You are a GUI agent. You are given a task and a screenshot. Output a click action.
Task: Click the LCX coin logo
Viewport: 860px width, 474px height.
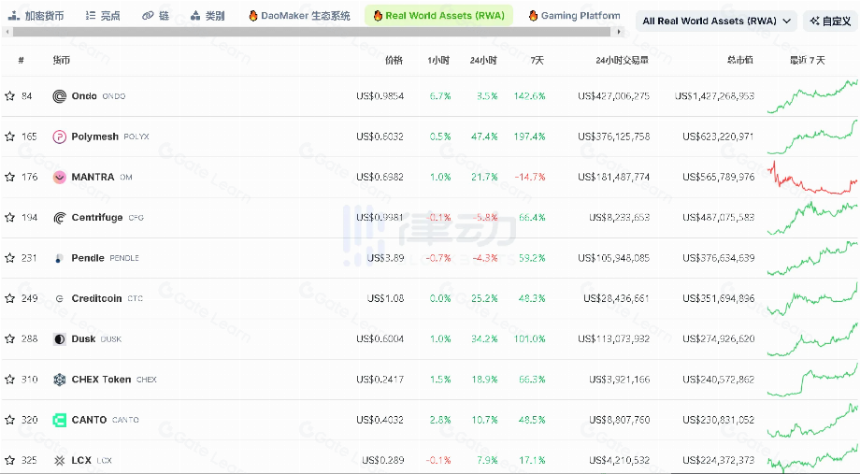tap(59, 461)
